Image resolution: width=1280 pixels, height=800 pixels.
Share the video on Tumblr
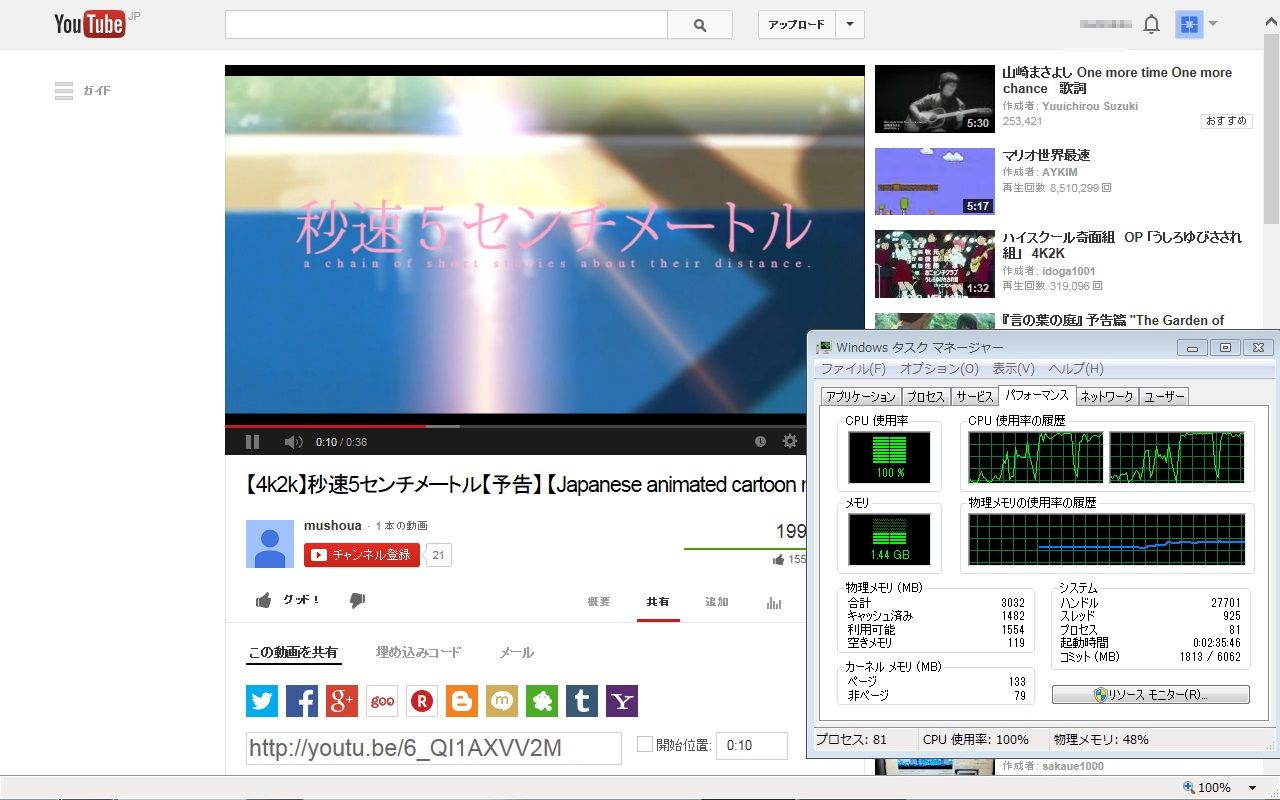tap(582, 701)
